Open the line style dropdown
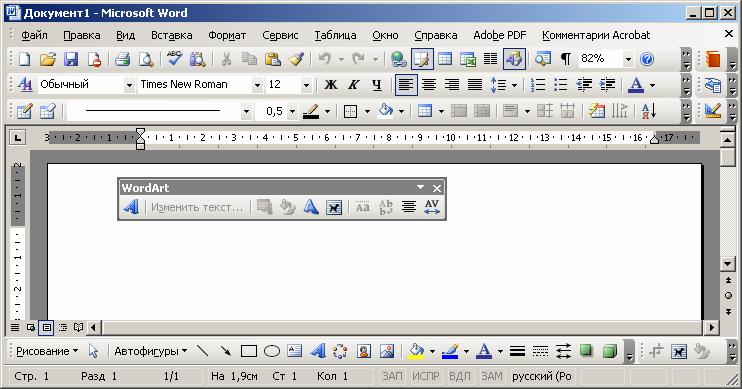This screenshot has height=389, width=742. (x=246, y=112)
